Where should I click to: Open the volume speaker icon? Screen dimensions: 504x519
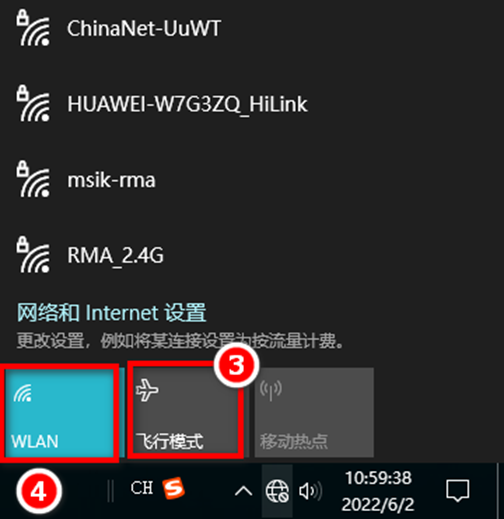click(x=310, y=491)
